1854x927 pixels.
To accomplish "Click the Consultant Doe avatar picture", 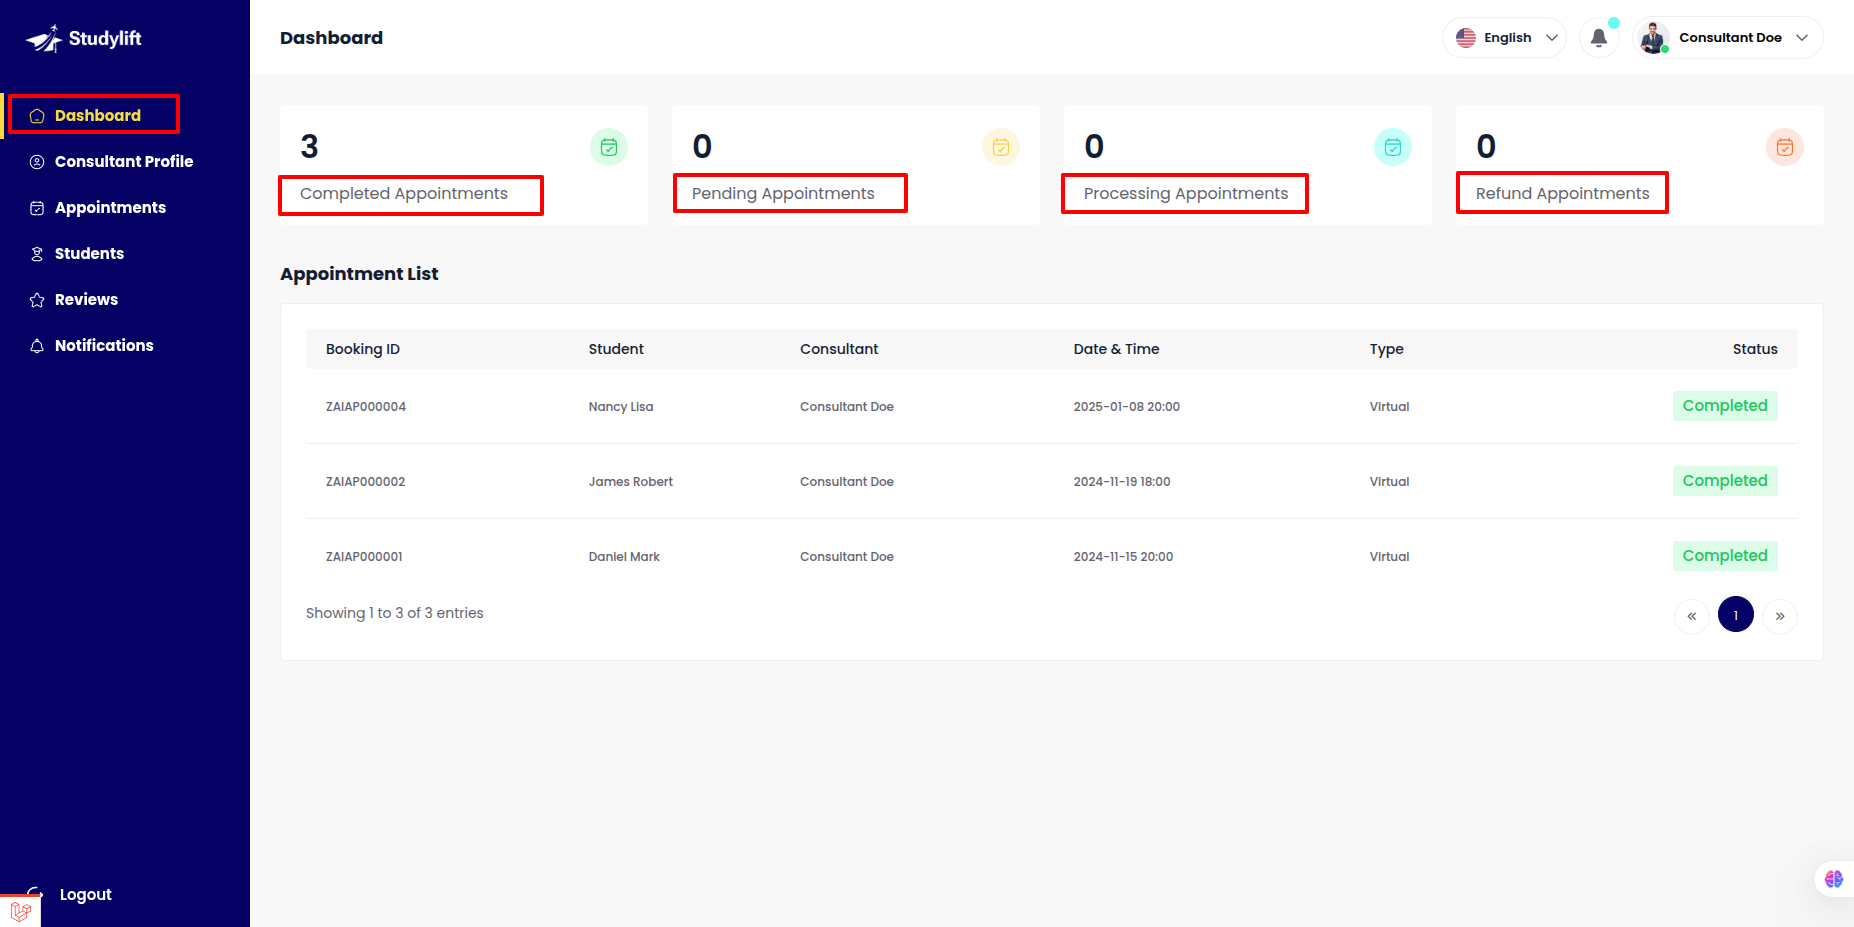I will point(1654,38).
